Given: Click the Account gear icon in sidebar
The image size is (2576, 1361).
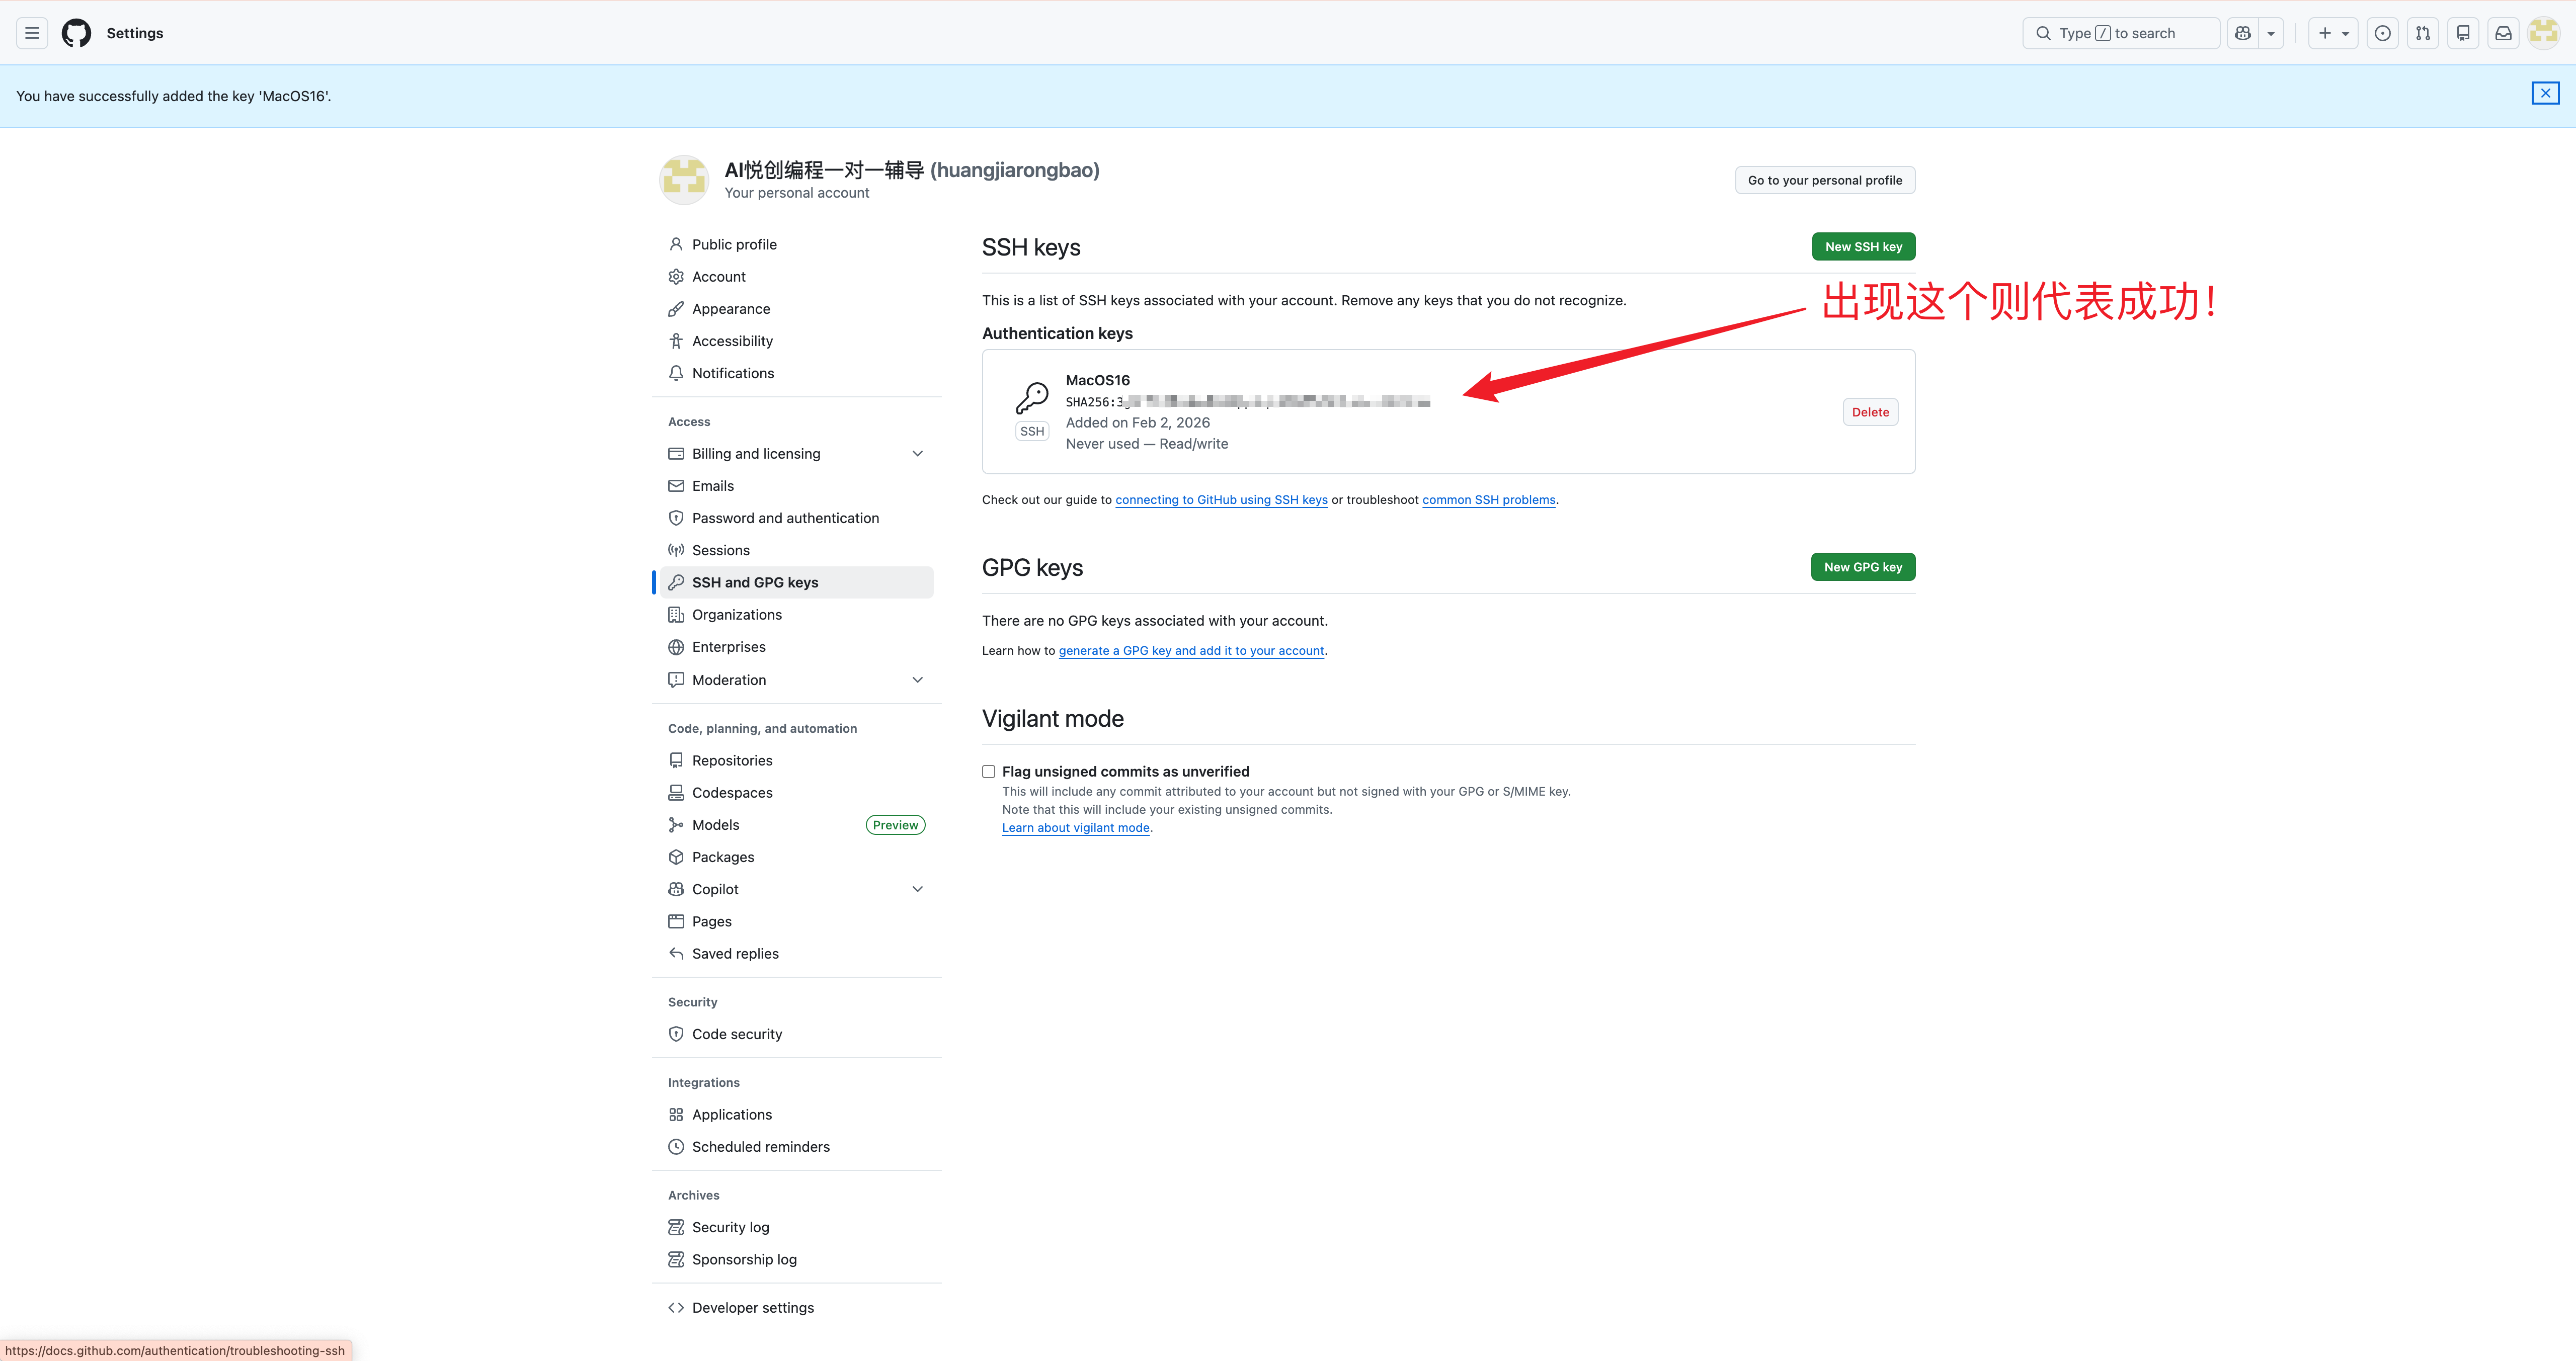Looking at the screenshot, I should tap(676, 277).
